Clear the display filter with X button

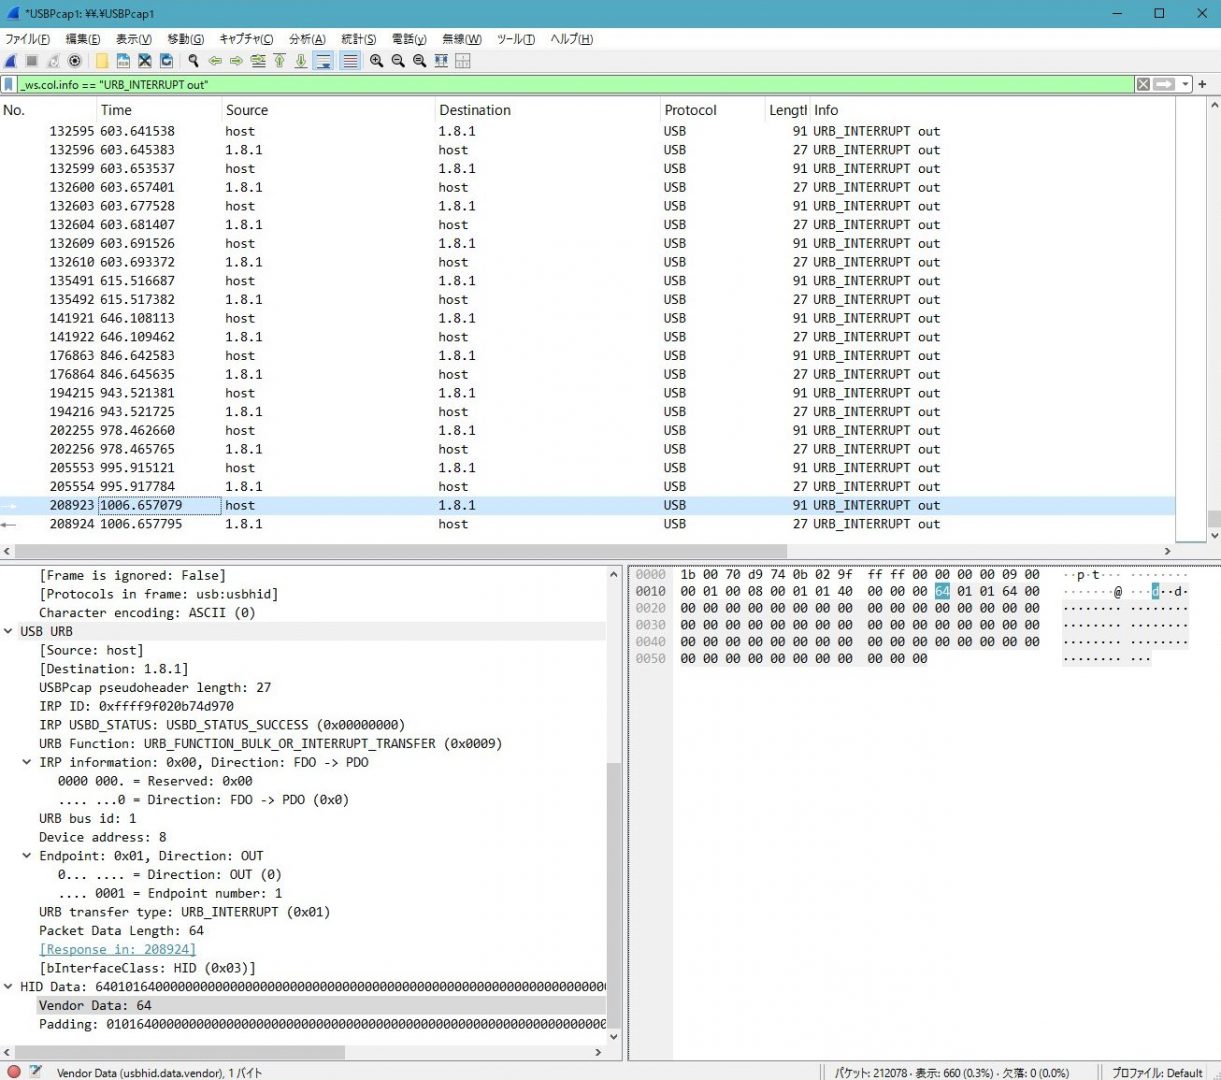(x=1143, y=85)
